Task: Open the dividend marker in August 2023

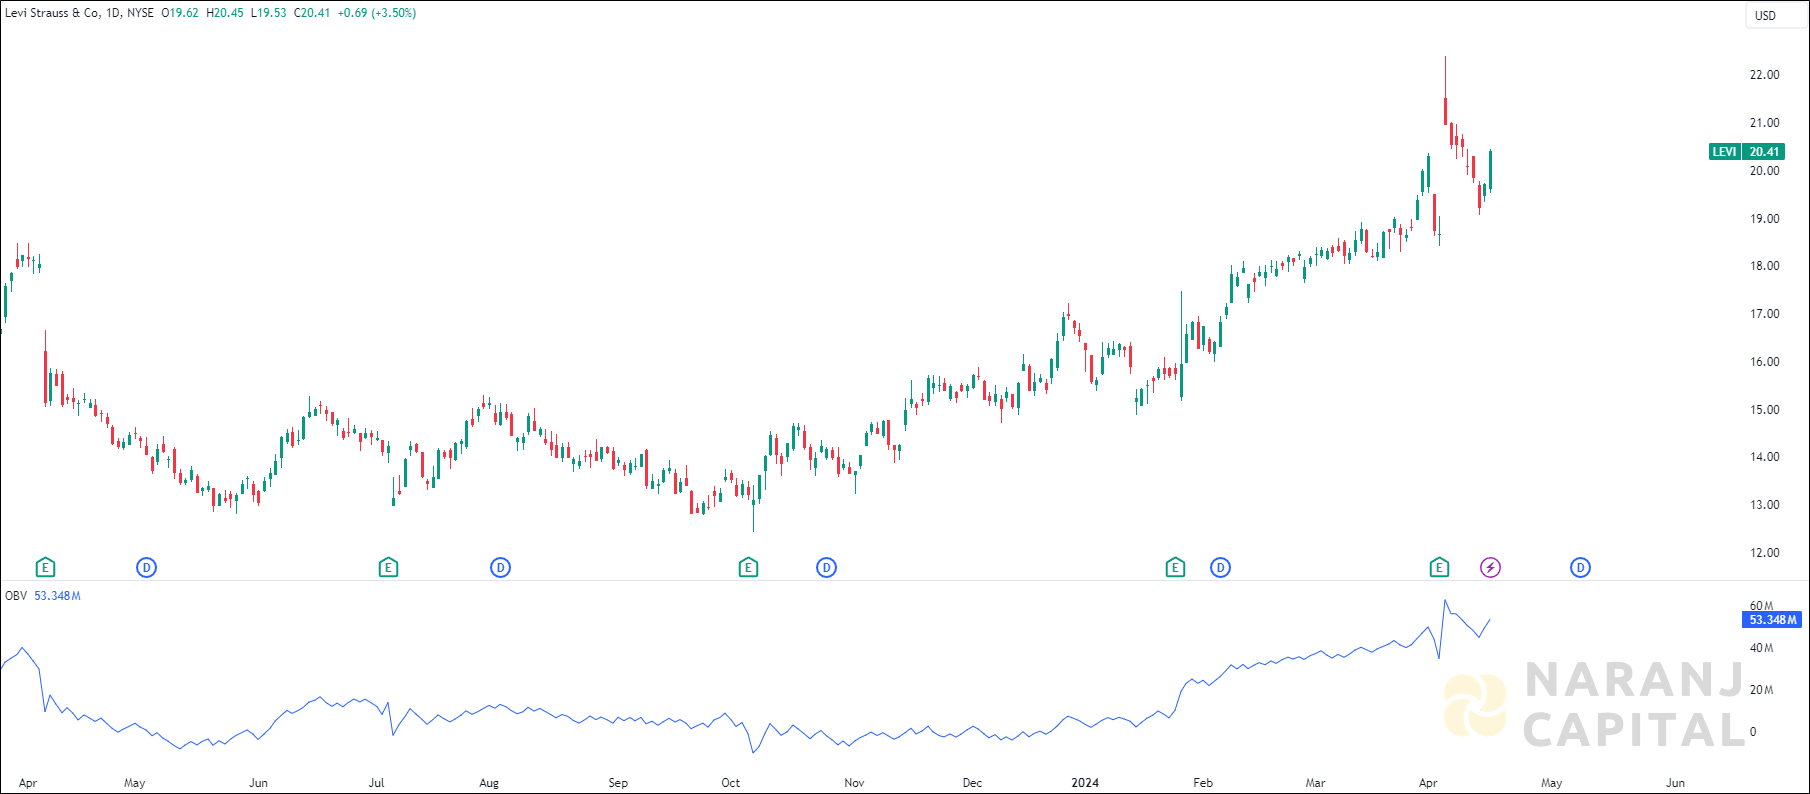Action: [x=500, y=568]
